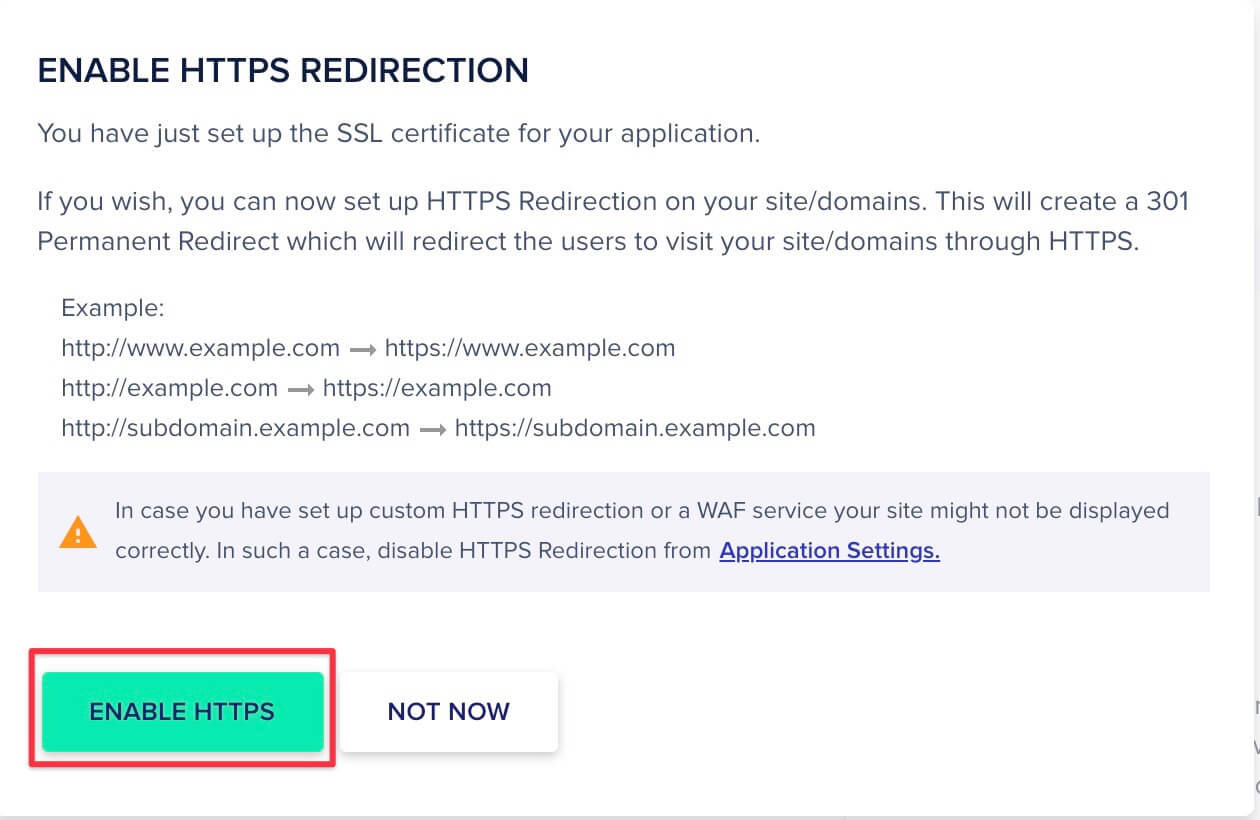The height and width of the screenshot is (820, 1260).
Task: Click the orange warning triangle icon
Action: click(x=78, y=532)
